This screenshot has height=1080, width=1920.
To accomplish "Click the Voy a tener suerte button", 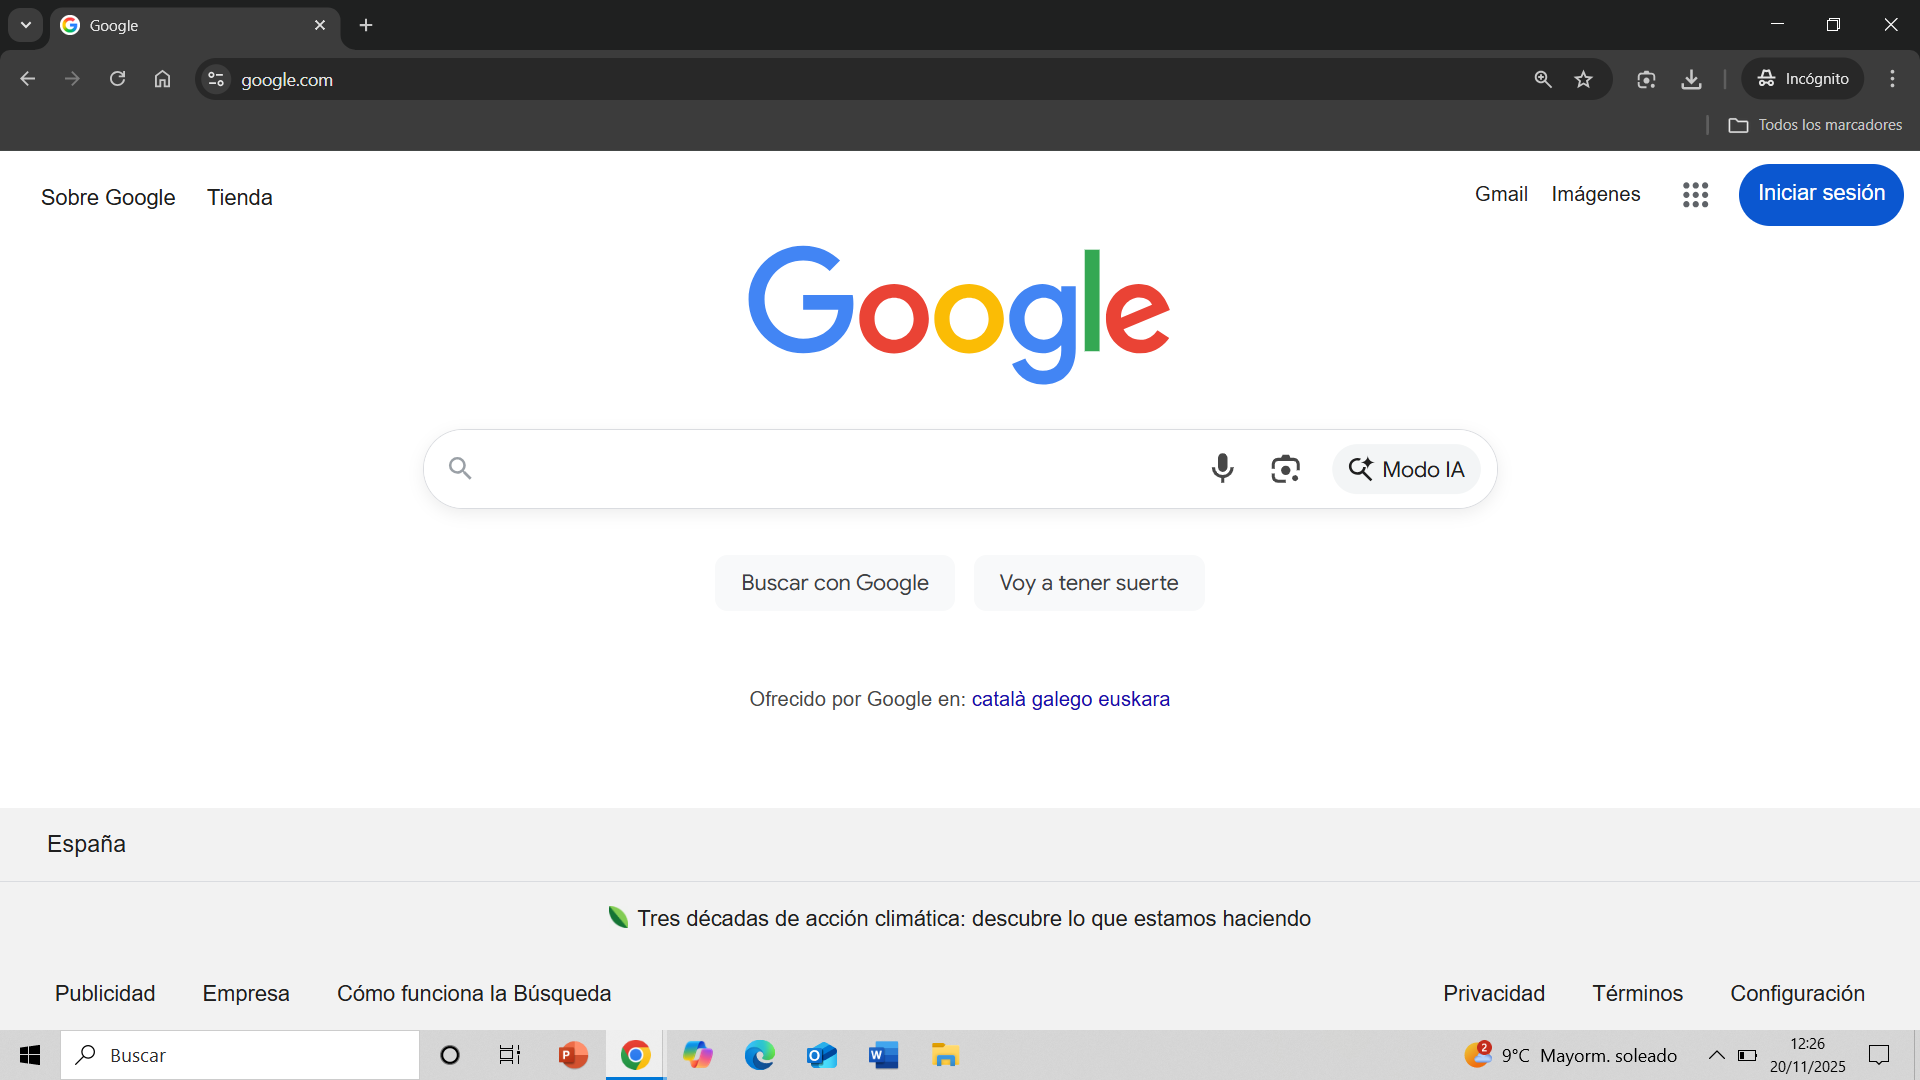I will click(x=1089, y=583).
